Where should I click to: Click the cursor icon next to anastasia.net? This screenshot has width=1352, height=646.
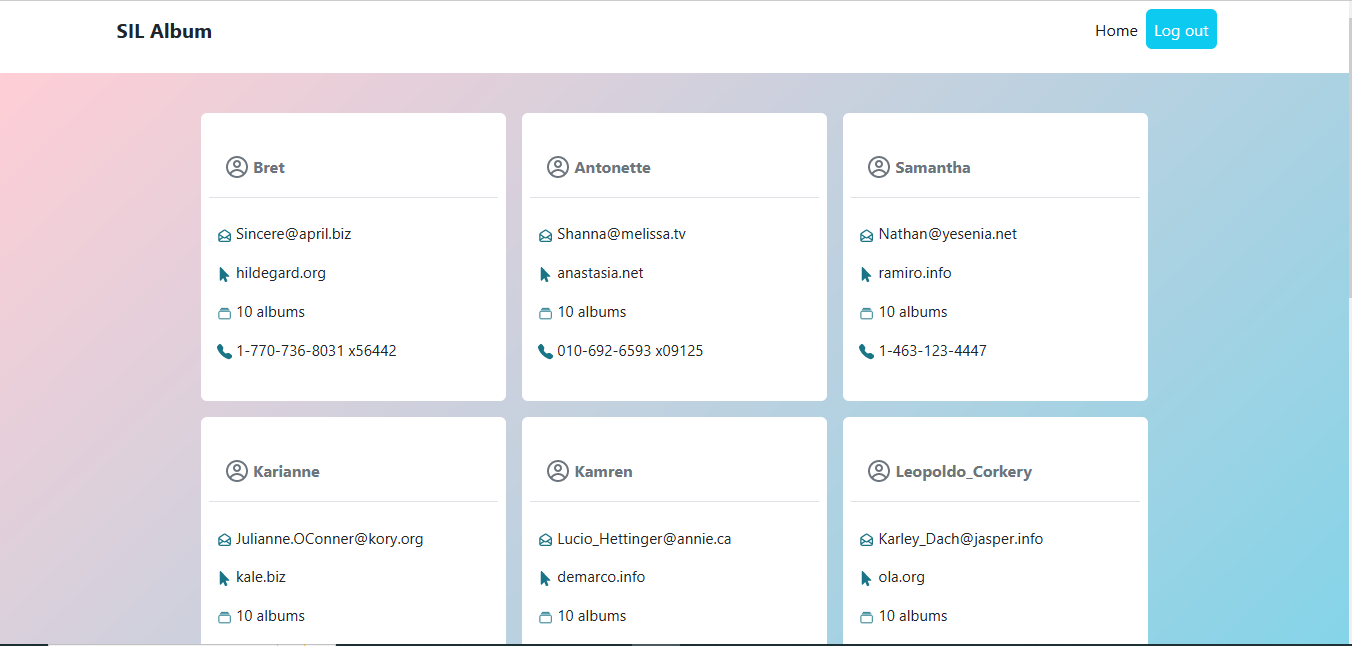[545, 274]
